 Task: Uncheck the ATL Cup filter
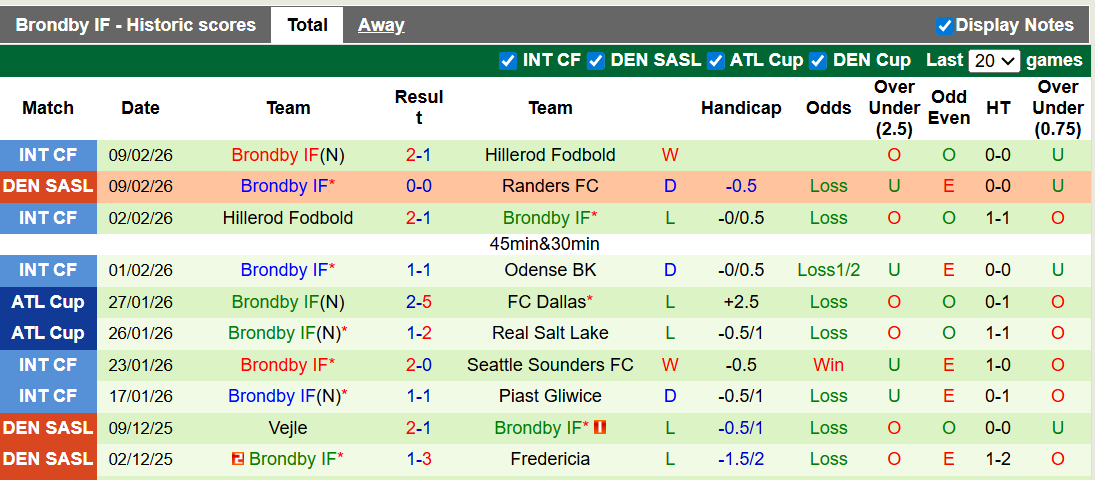(716, 61)
